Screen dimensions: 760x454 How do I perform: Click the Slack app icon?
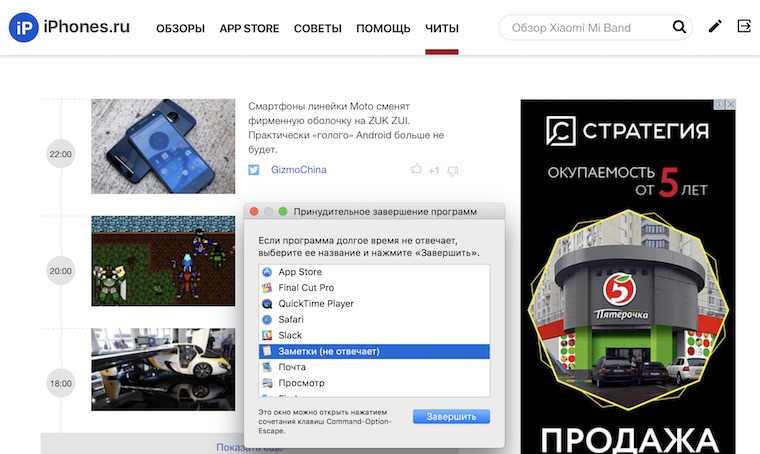pos(267,335)
